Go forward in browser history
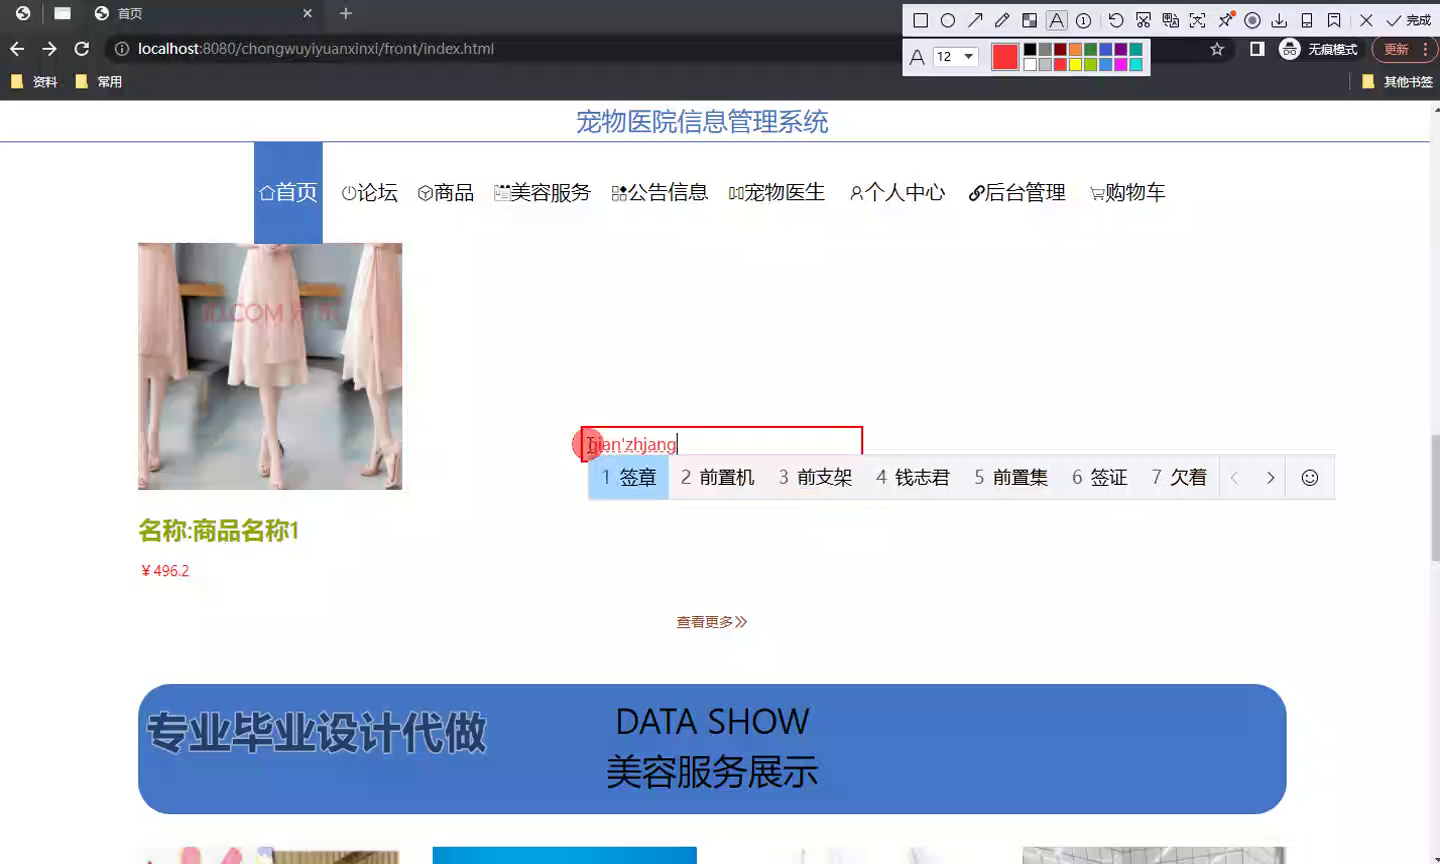 tap(49, 49)
